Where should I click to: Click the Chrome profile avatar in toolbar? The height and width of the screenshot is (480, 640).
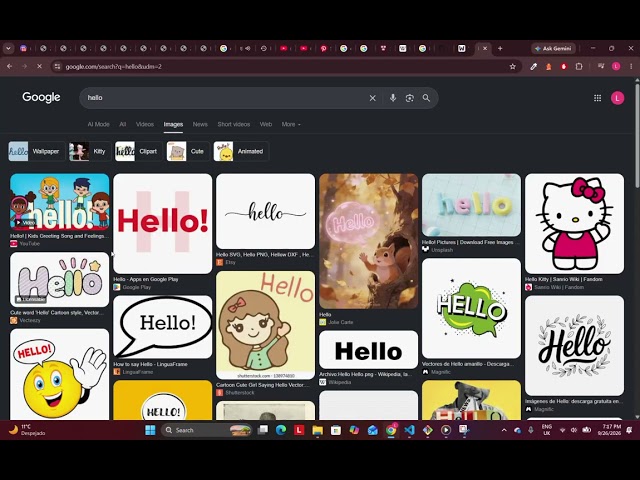pyautogui.click(x=616, y=66)
